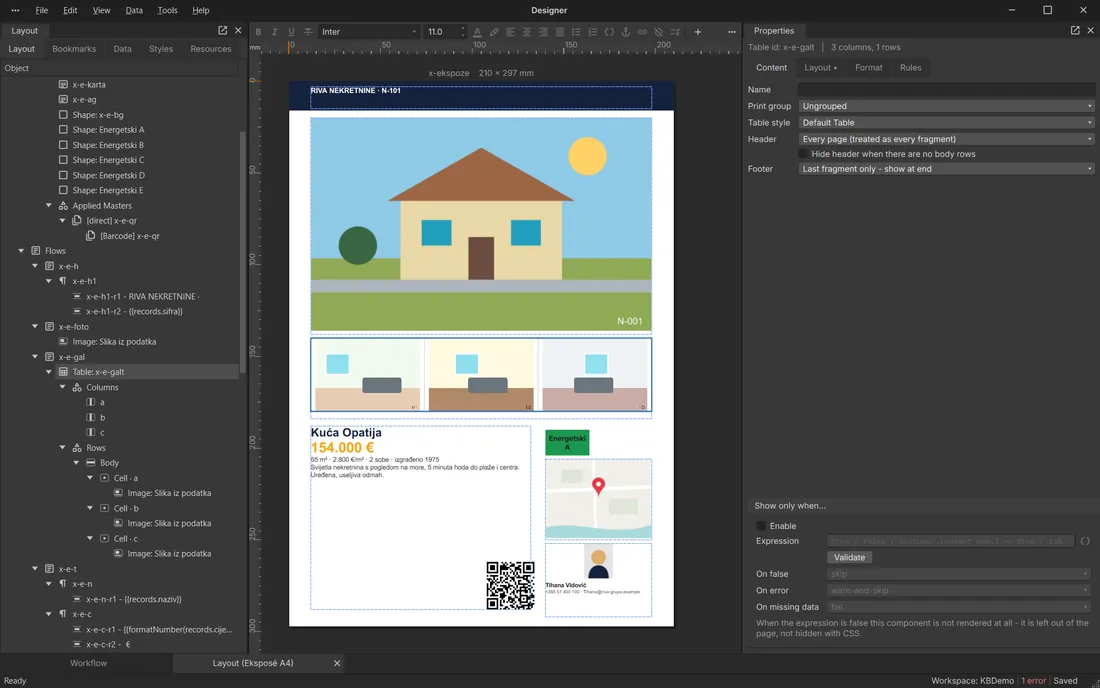The image size is (1100, 688).
Task: Click the Validate button
Action: pyautogui.click(x=850, y=557)
